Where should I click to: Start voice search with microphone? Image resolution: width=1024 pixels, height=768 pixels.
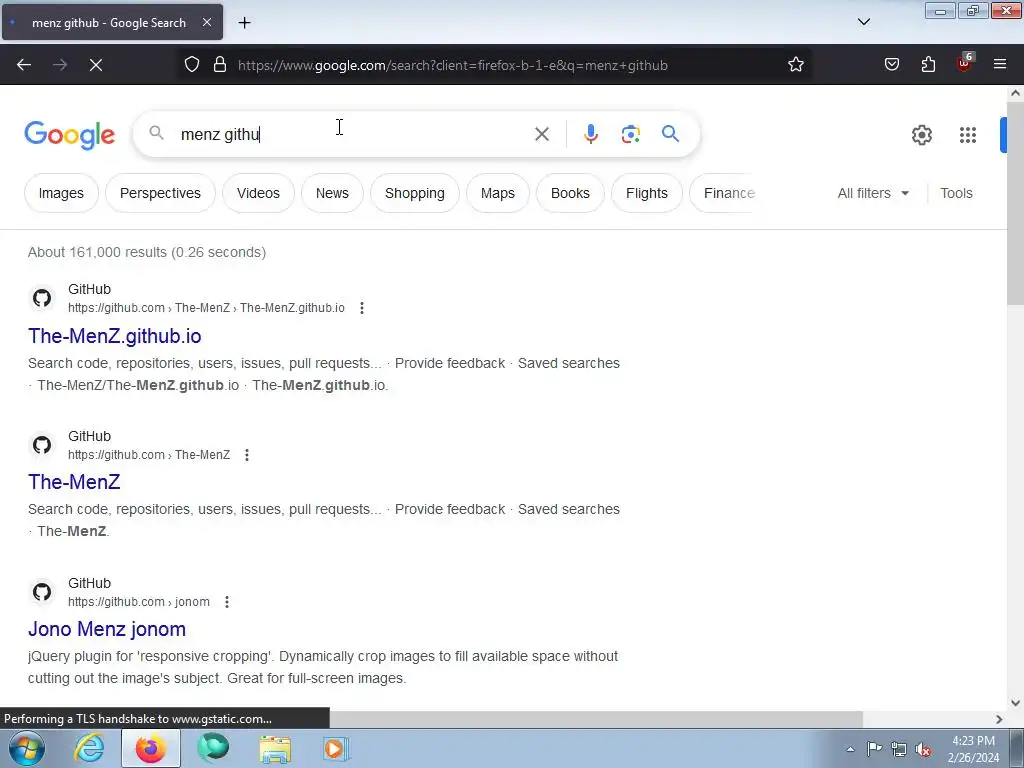click(x=590, y=135)
